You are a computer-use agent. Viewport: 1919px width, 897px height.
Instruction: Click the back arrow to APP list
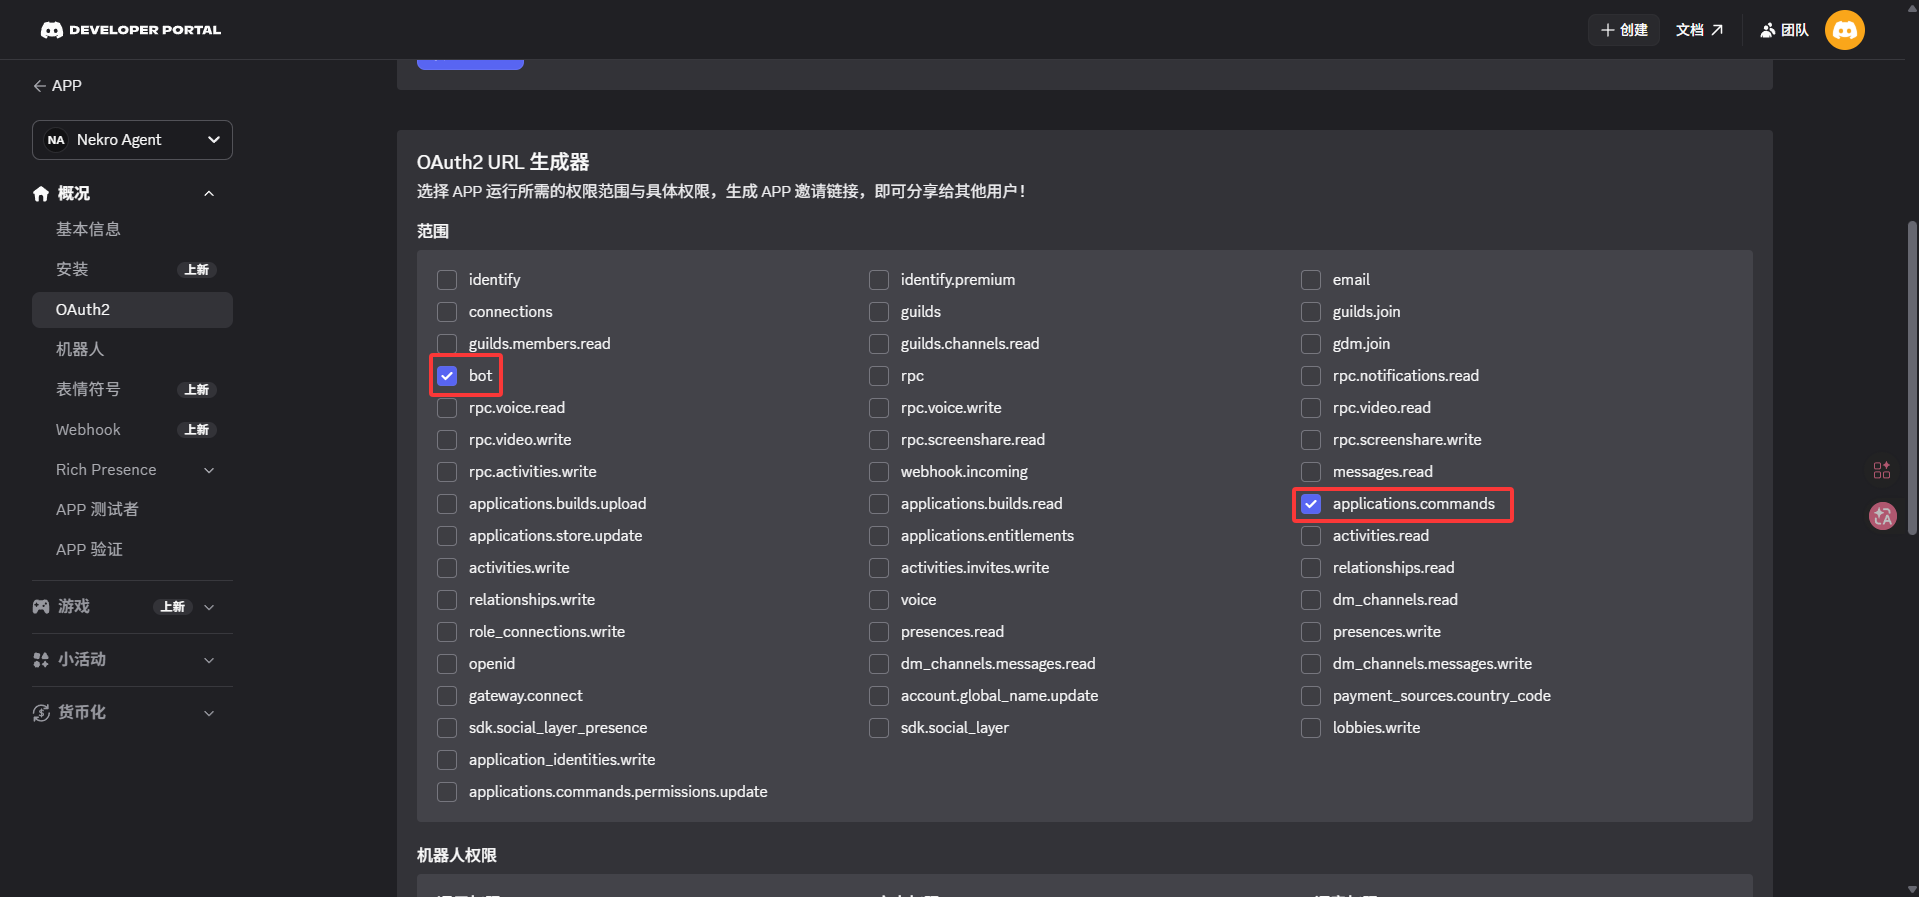coord(40,86)
